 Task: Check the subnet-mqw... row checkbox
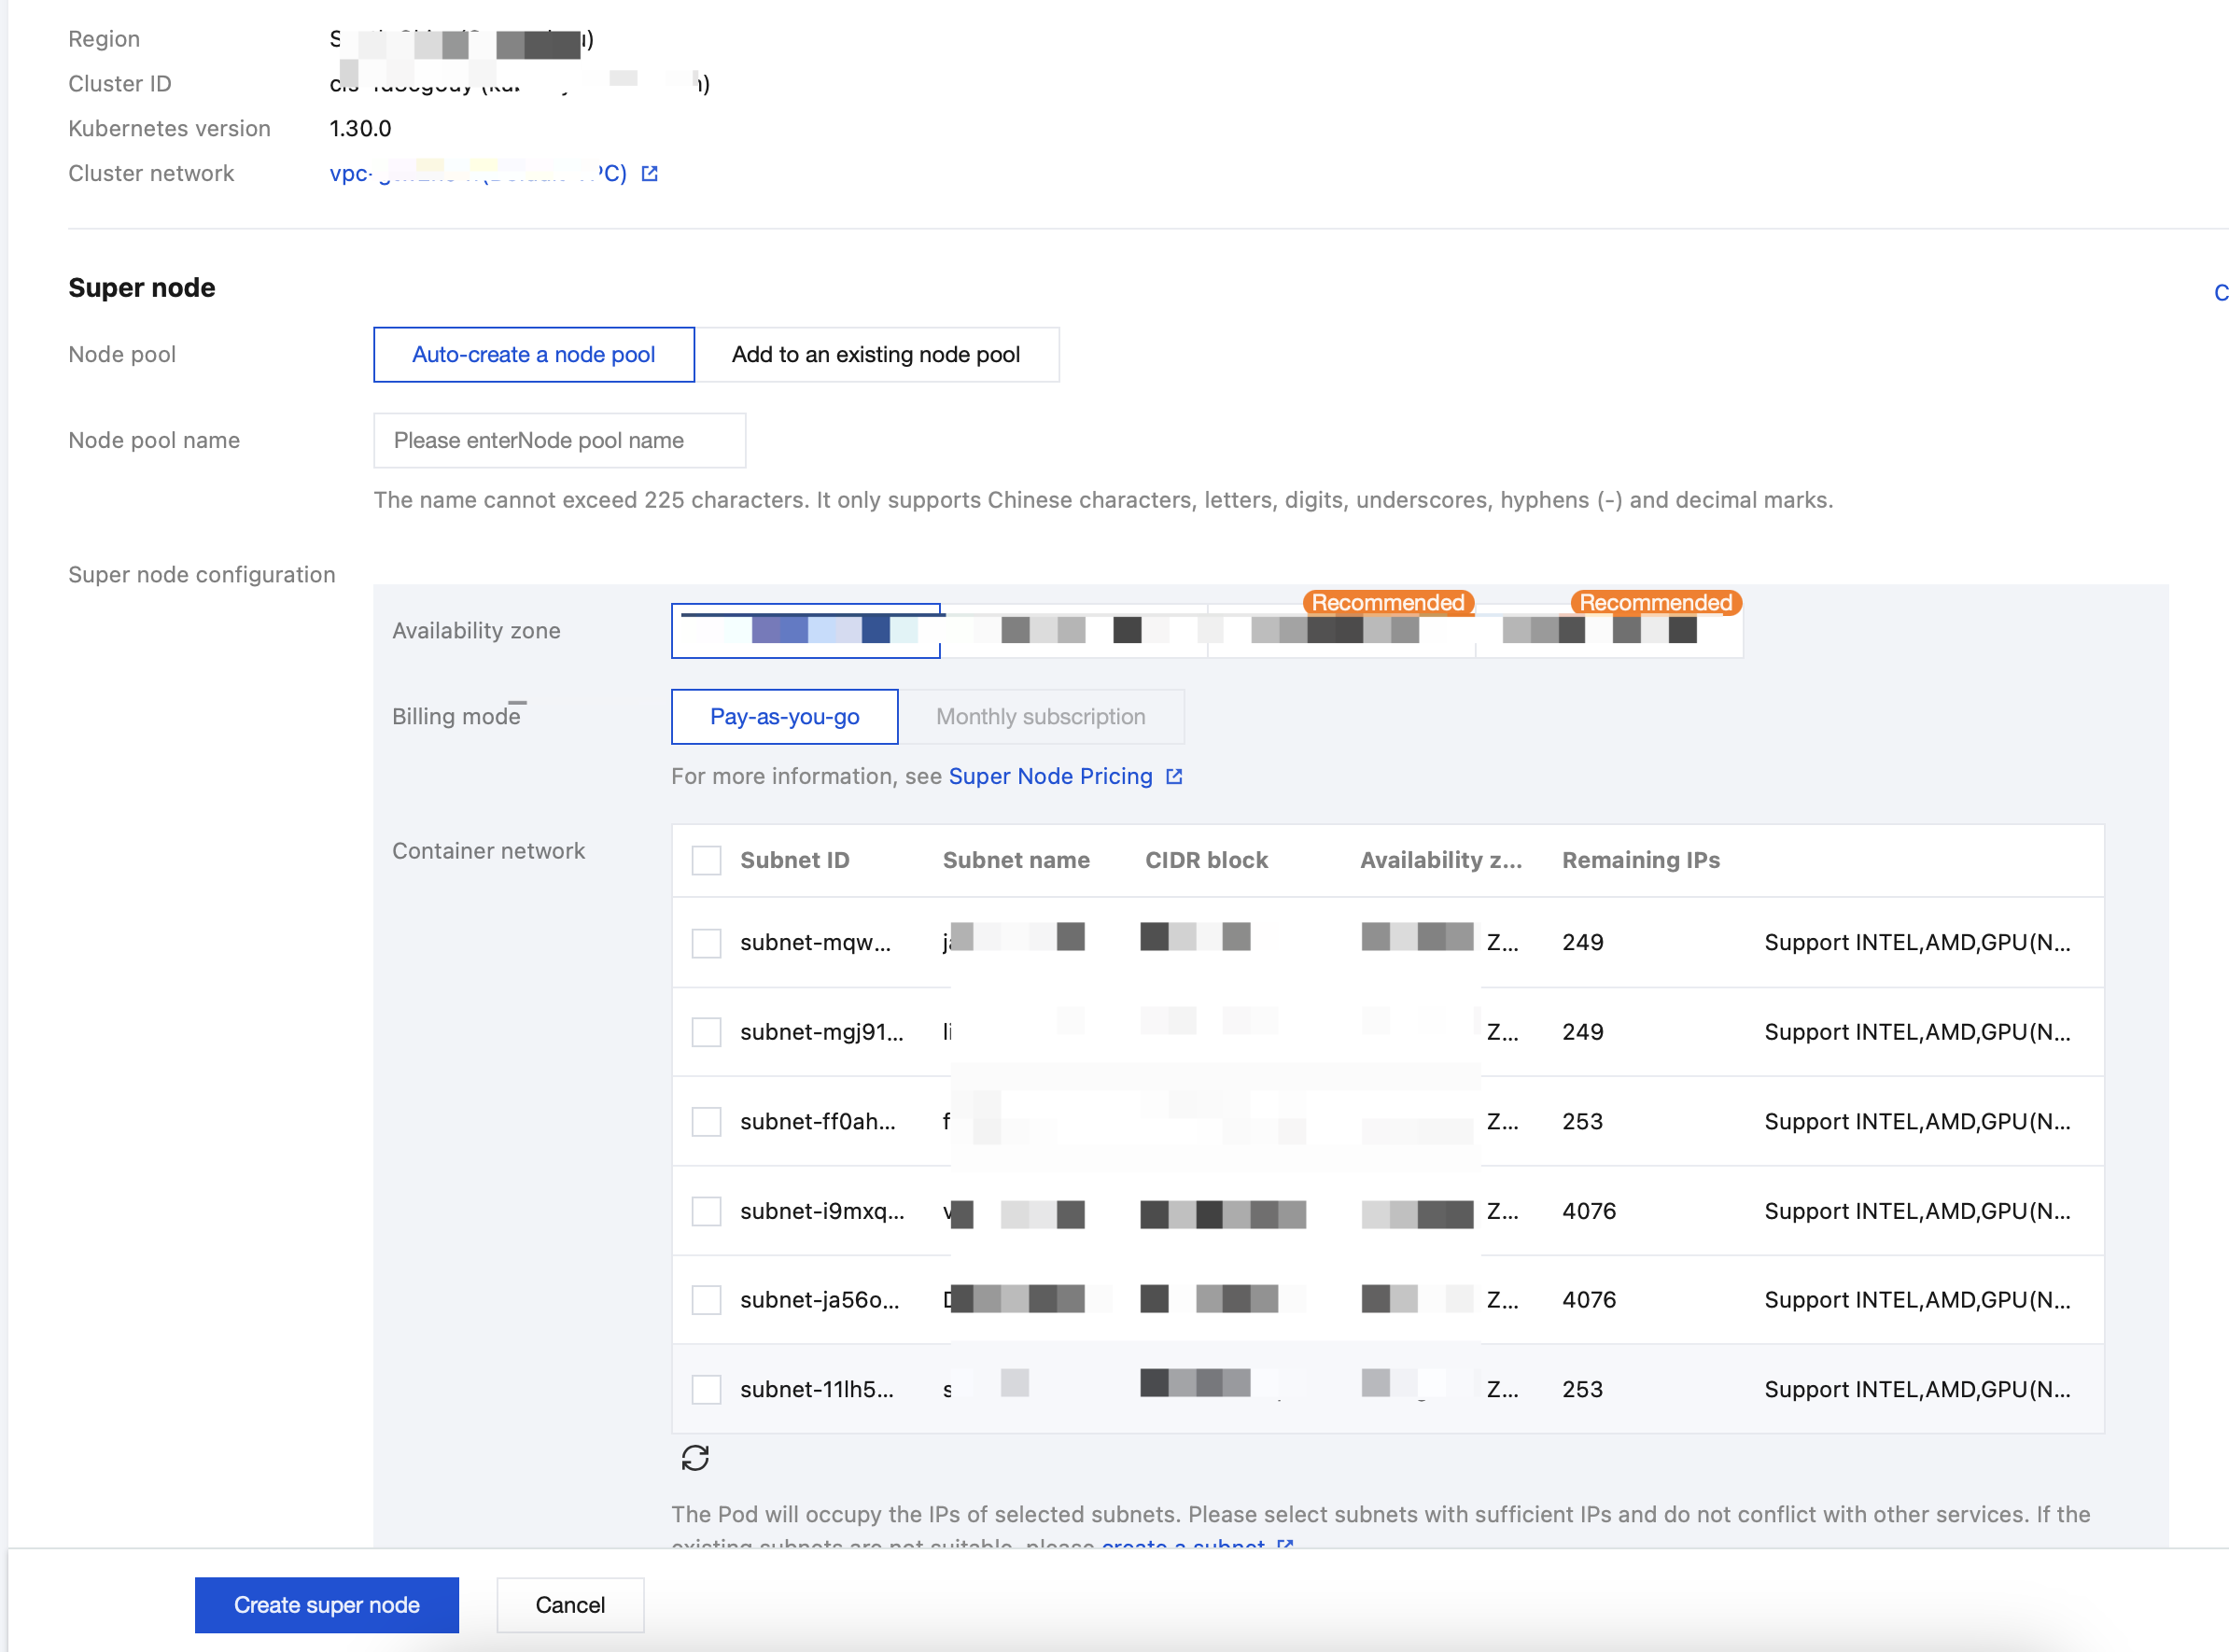706,943
